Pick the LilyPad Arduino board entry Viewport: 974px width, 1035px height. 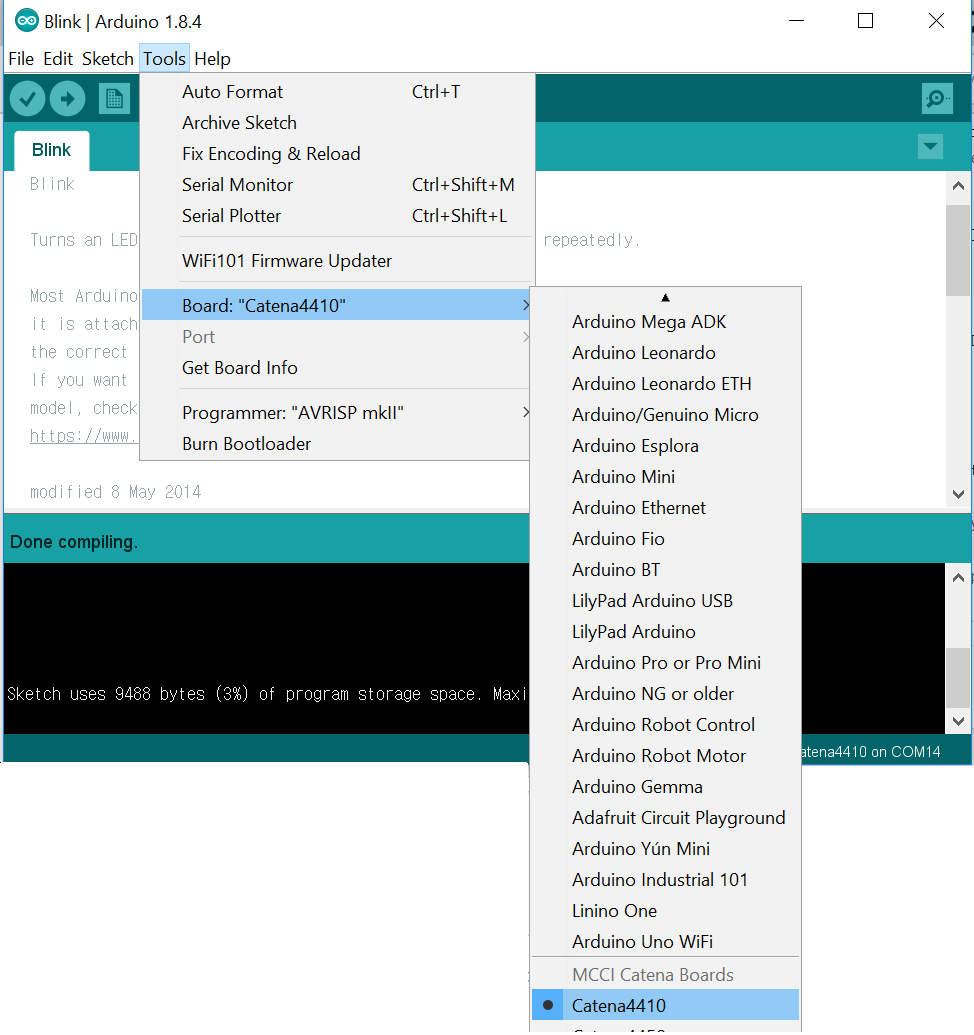pyautogui.click(x=665, y=632)
